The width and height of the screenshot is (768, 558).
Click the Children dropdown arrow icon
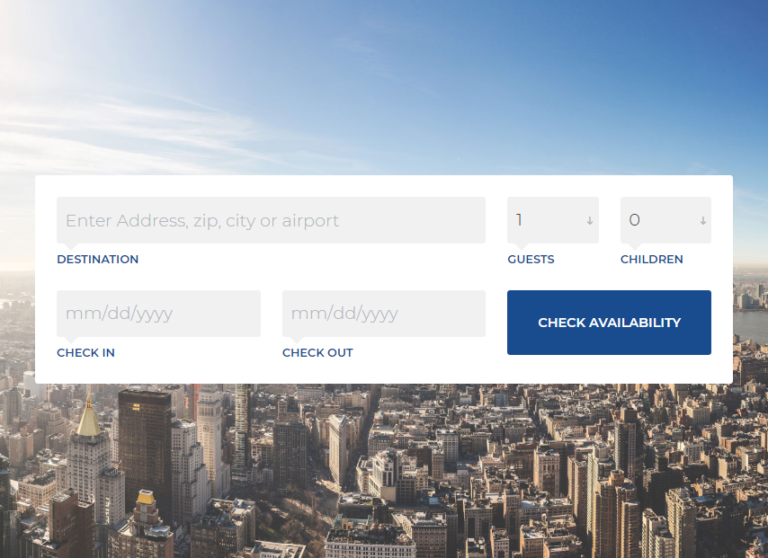(703, 221)
